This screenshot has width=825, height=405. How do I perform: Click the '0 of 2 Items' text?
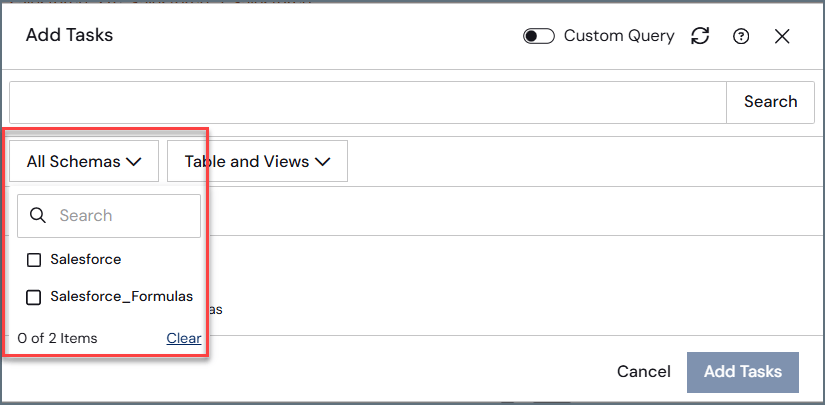pos(57,338)
